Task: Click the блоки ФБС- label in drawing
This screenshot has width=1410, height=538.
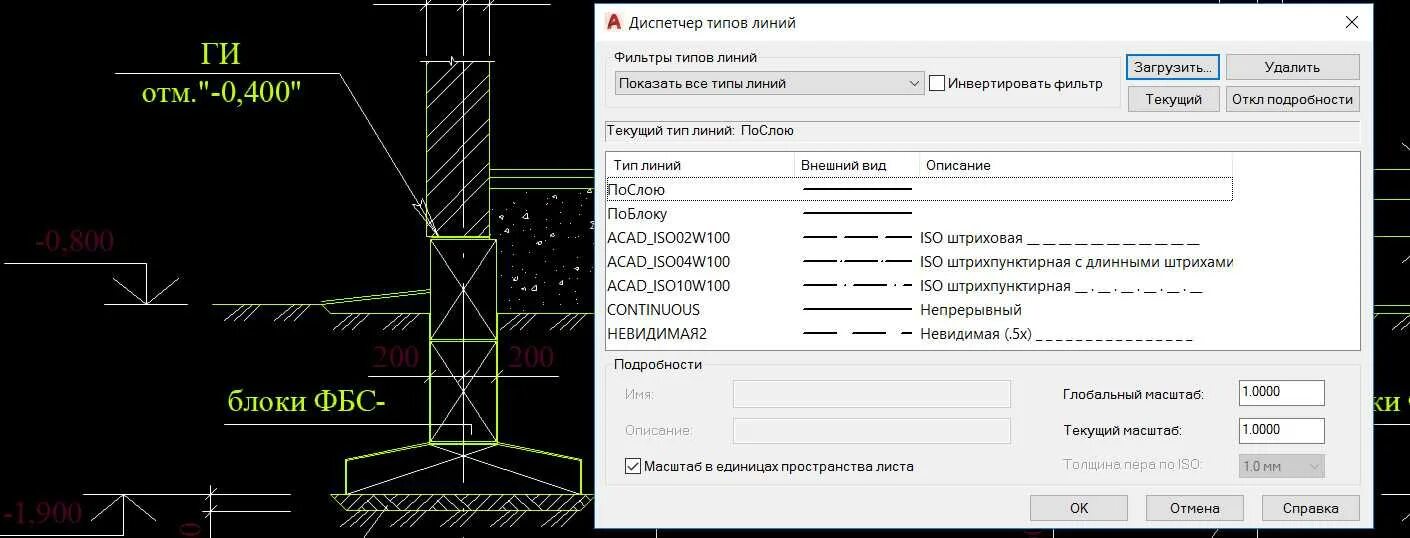Action: pyautogui.click(x=306, y=402)
